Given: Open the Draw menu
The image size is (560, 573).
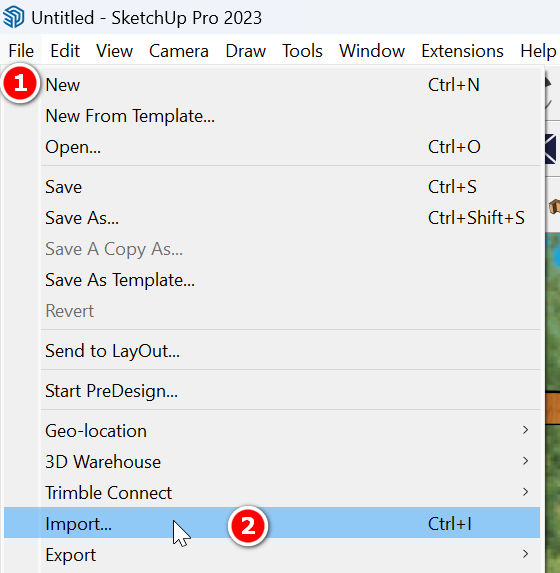Looking at the screenshot, I should pos(246,51).
